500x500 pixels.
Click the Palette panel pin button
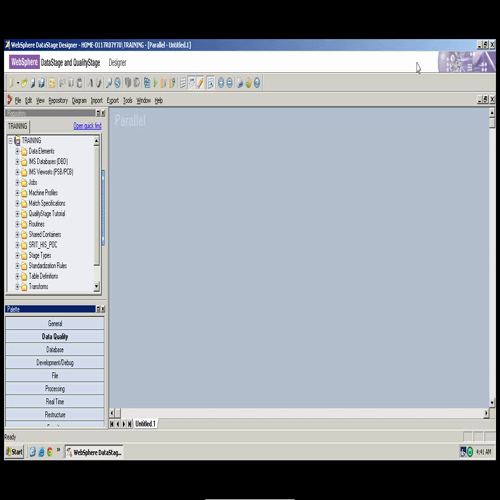(x=98, y=309)
